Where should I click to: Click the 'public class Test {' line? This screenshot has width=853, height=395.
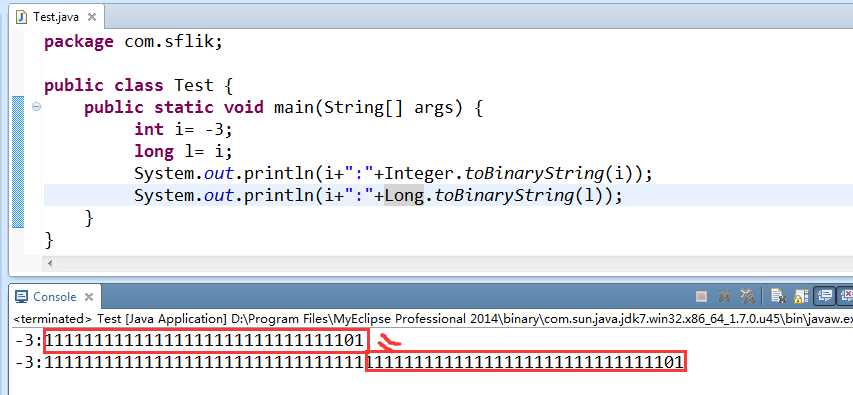click(x=138, y=85)
